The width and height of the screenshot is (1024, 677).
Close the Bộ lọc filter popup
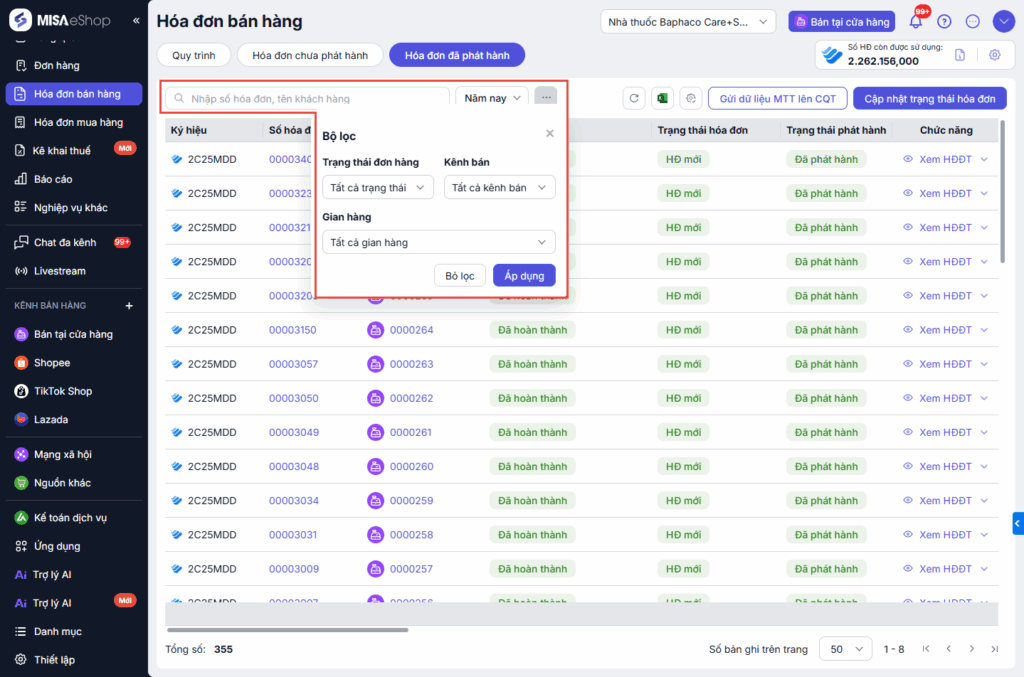549,134
